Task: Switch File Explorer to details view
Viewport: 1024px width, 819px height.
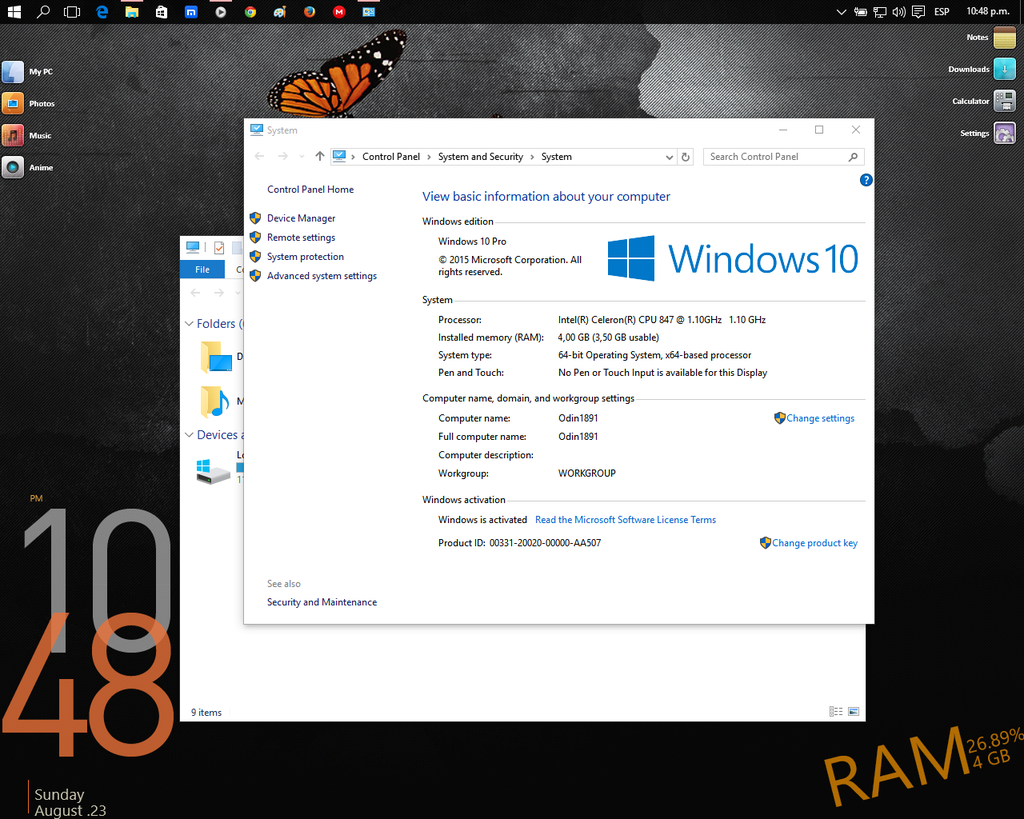Action: click(836, 711)
